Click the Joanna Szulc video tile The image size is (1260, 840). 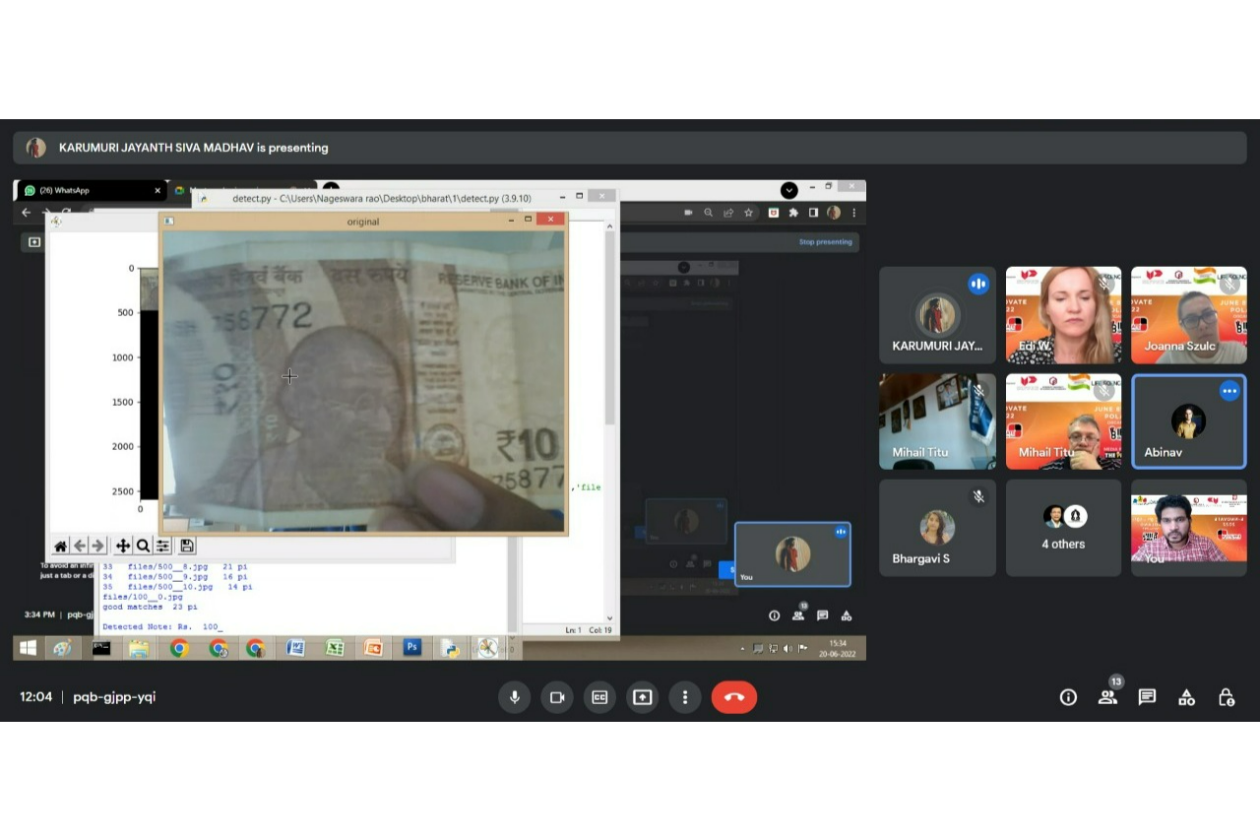click(1188, 315)
